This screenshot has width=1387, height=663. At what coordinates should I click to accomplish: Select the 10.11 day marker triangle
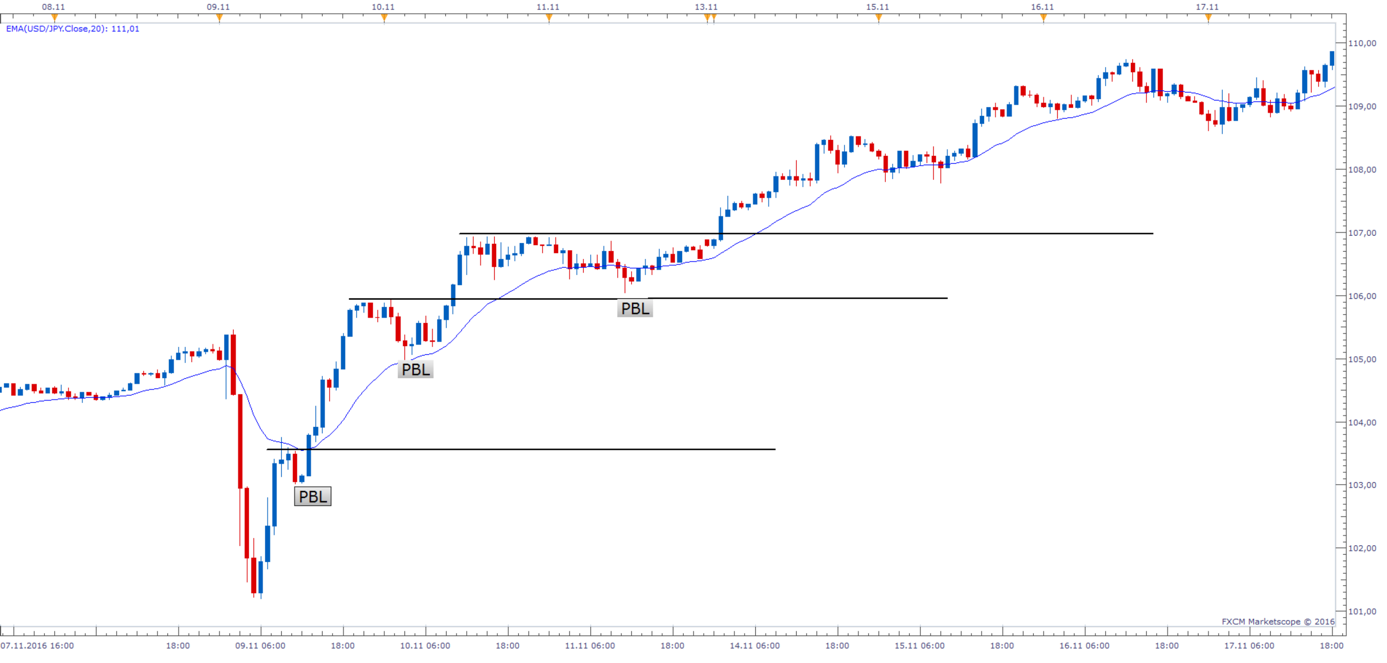coord(384,19)
